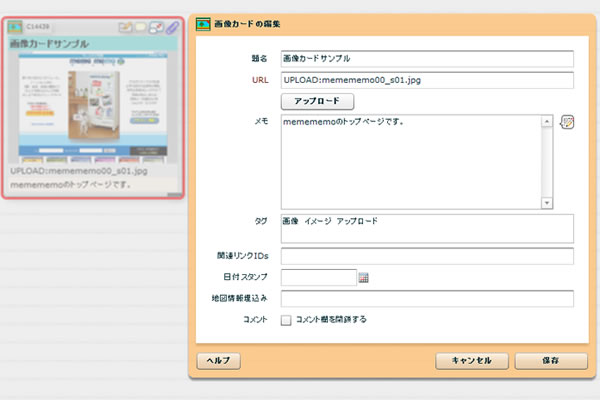Open the memo editor icon beside the memo field
Image resolution: width=600 pixels, height=400 pixels.
click(567, 123)
